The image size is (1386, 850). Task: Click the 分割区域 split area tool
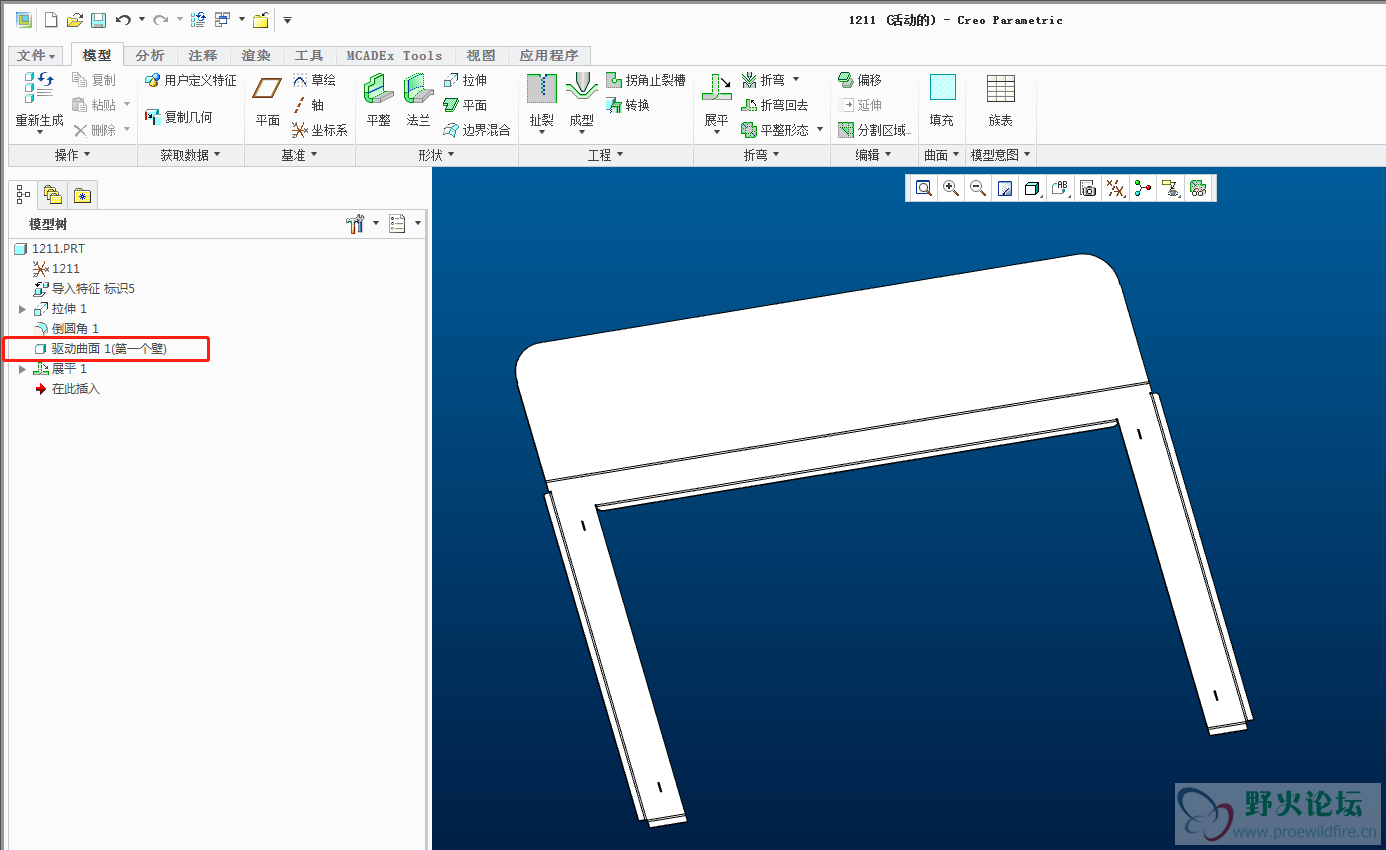coord(874,130)
